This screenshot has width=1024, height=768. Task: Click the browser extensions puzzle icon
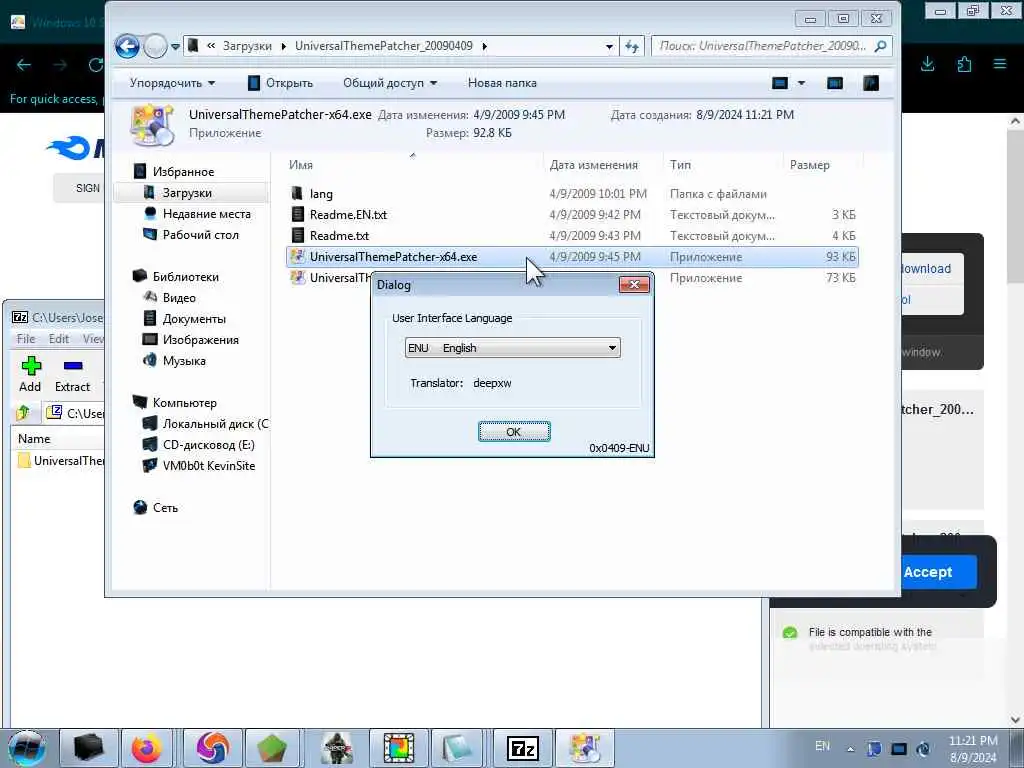coord(964,64)
